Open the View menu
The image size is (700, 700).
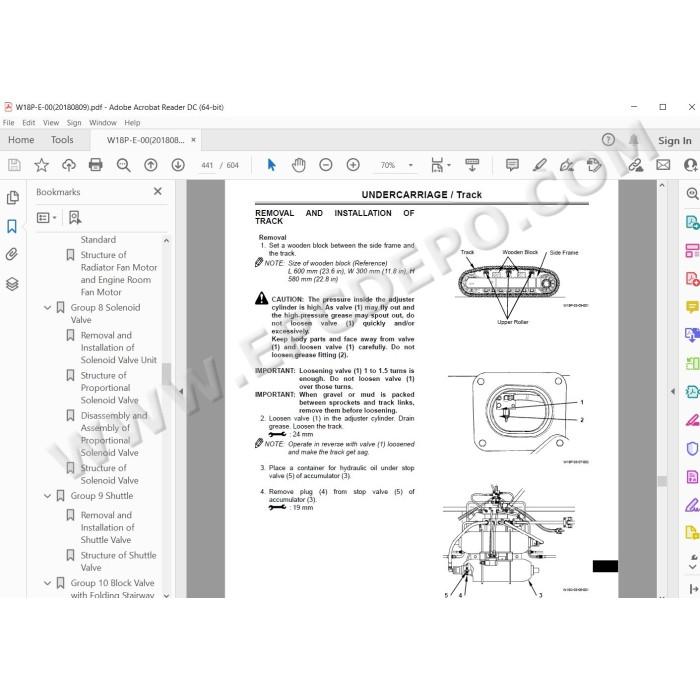[51, 123]
